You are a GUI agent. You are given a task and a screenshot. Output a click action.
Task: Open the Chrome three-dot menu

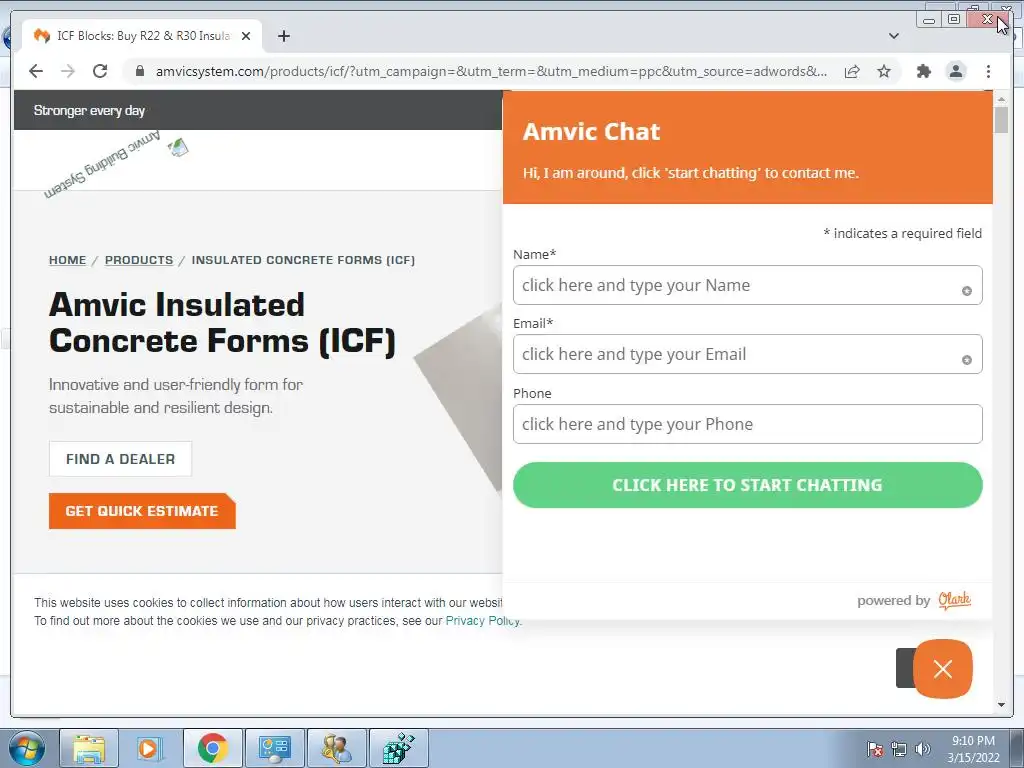989,71
